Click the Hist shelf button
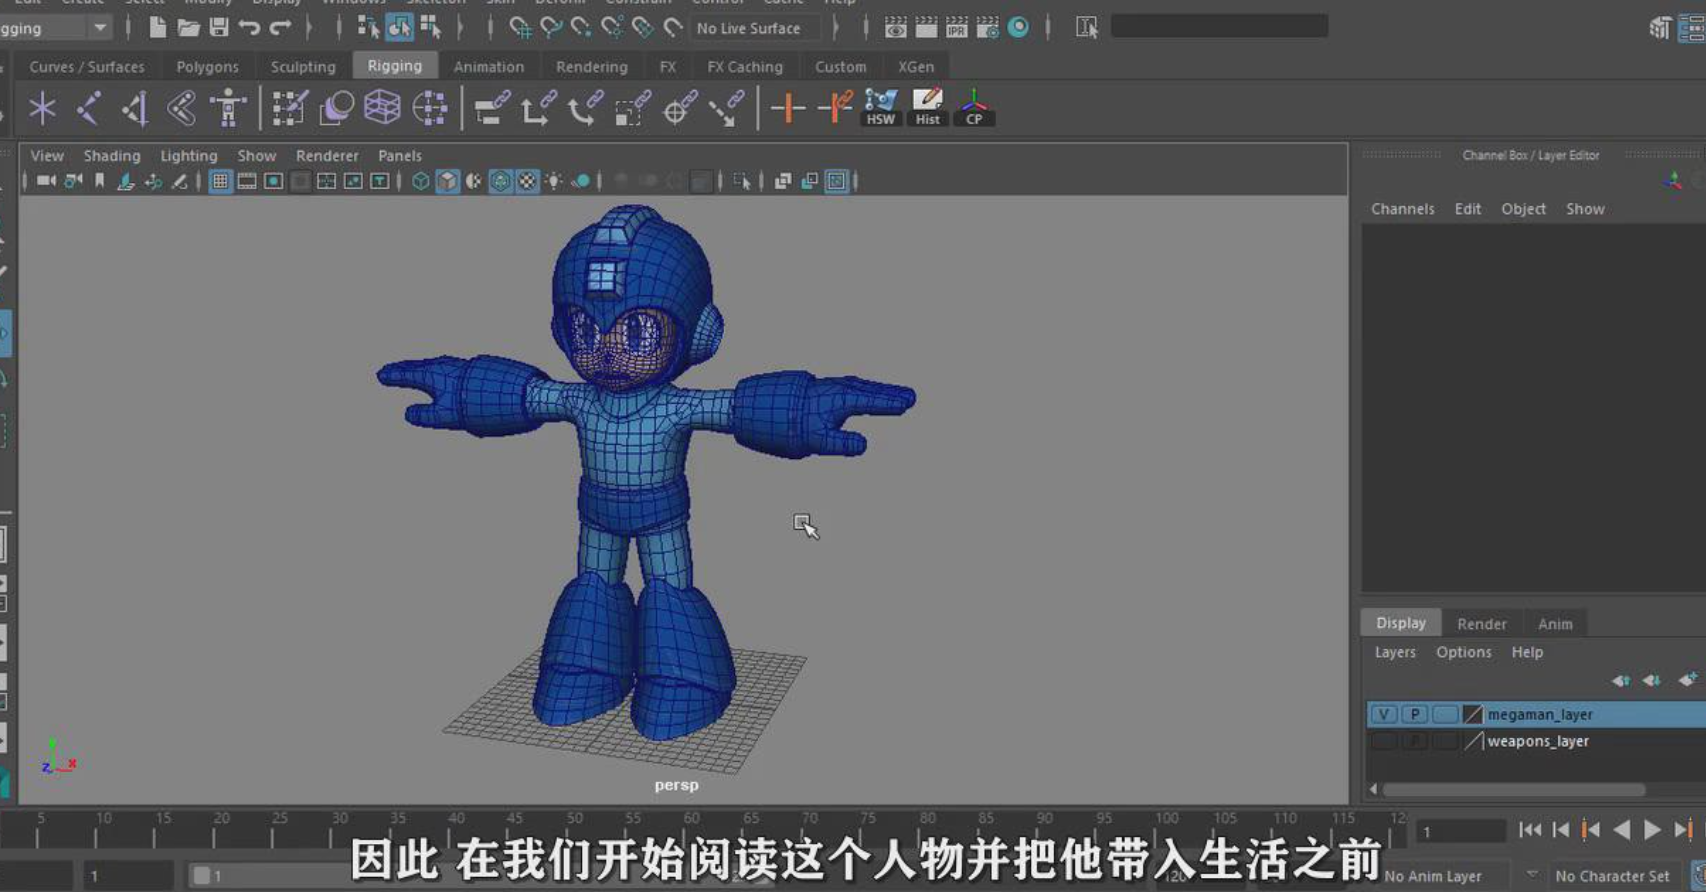The width and height of the screenshot is (1706, 892). tap(927, 108)
